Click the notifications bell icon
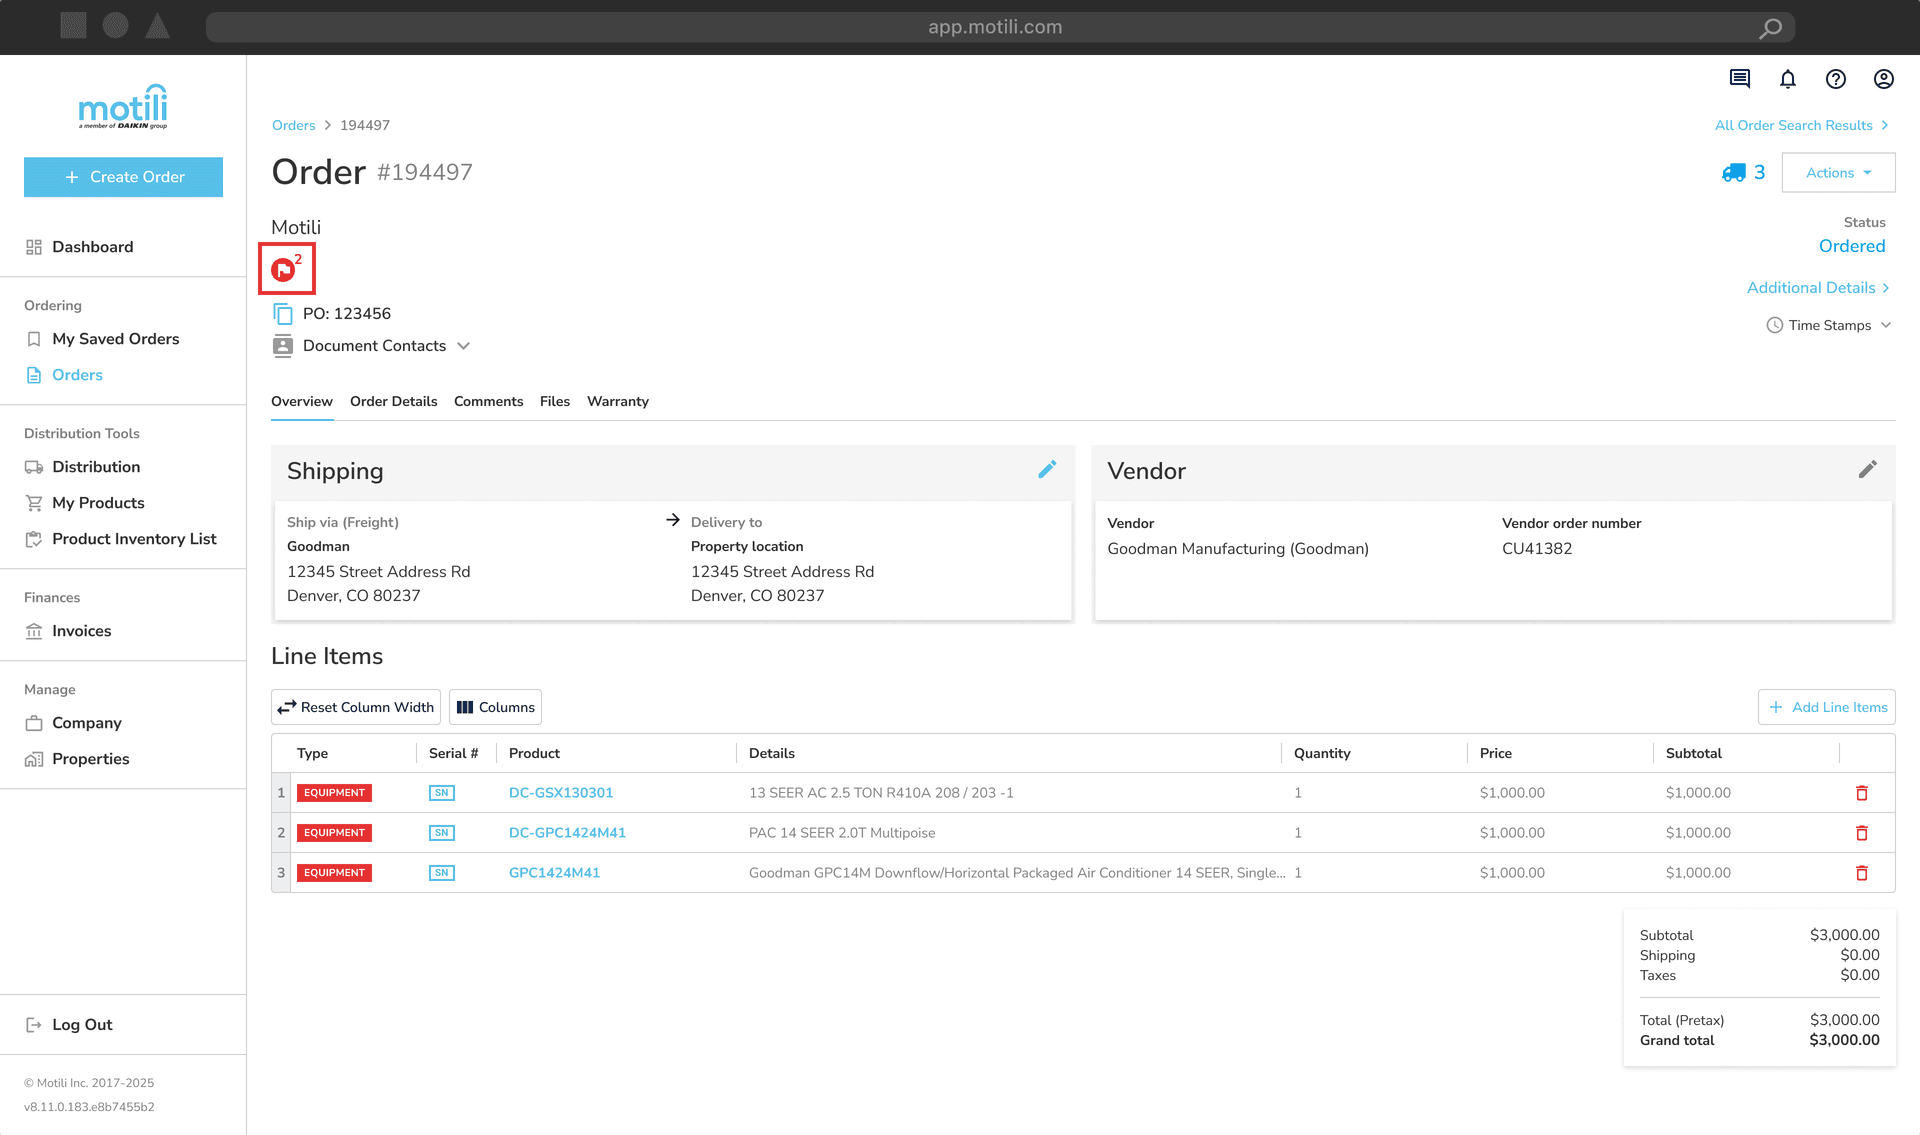The image size is (1920, 1135). 1788,79
